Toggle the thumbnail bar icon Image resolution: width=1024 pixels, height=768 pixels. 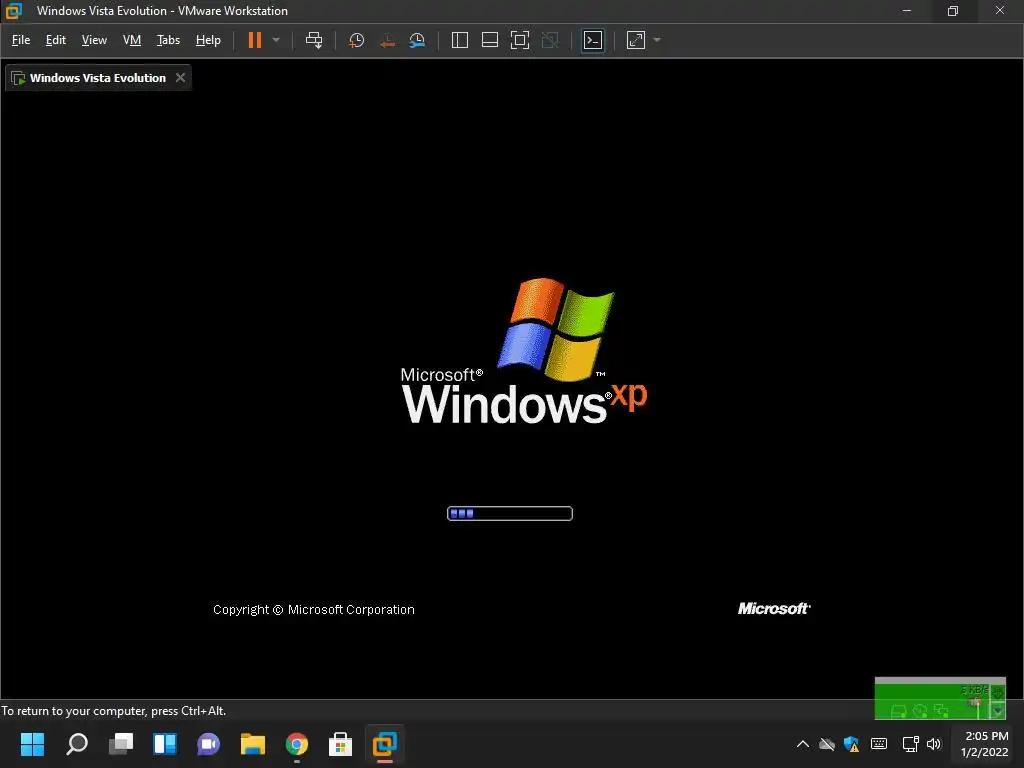[490, 40]
